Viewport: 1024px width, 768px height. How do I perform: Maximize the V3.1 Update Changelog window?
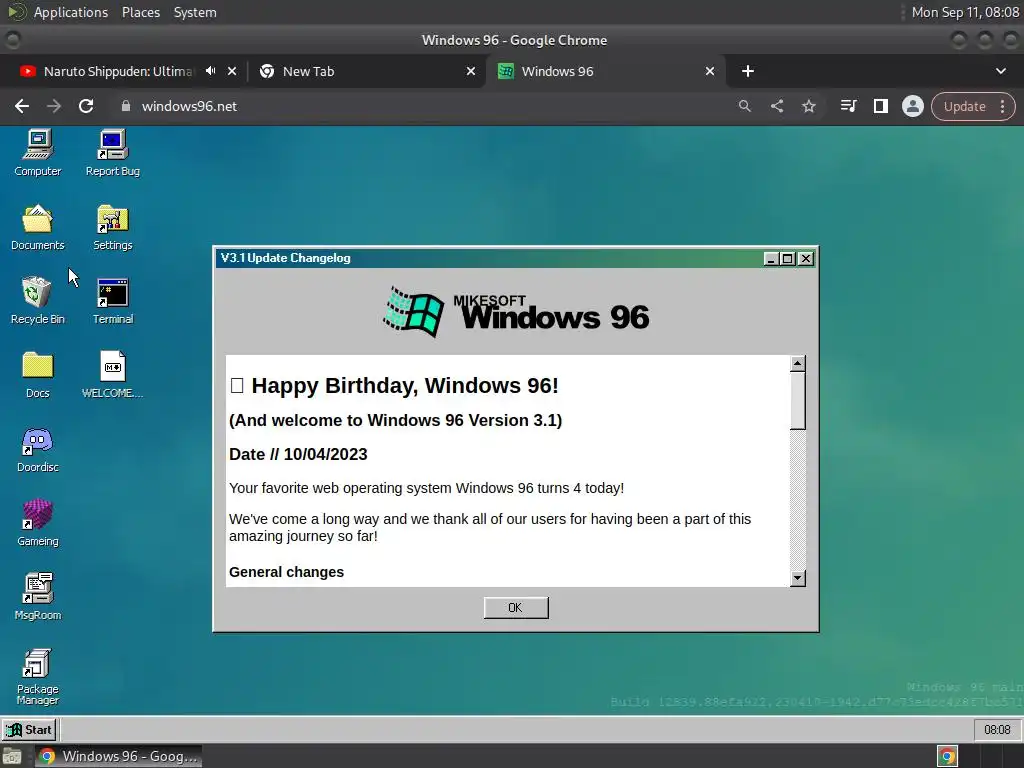click(788, 259)
